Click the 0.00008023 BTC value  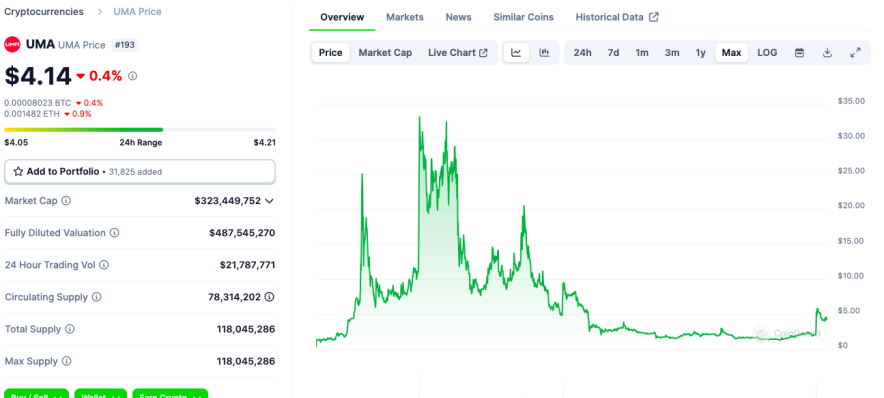pyautogui.click(x=38, y=103)
